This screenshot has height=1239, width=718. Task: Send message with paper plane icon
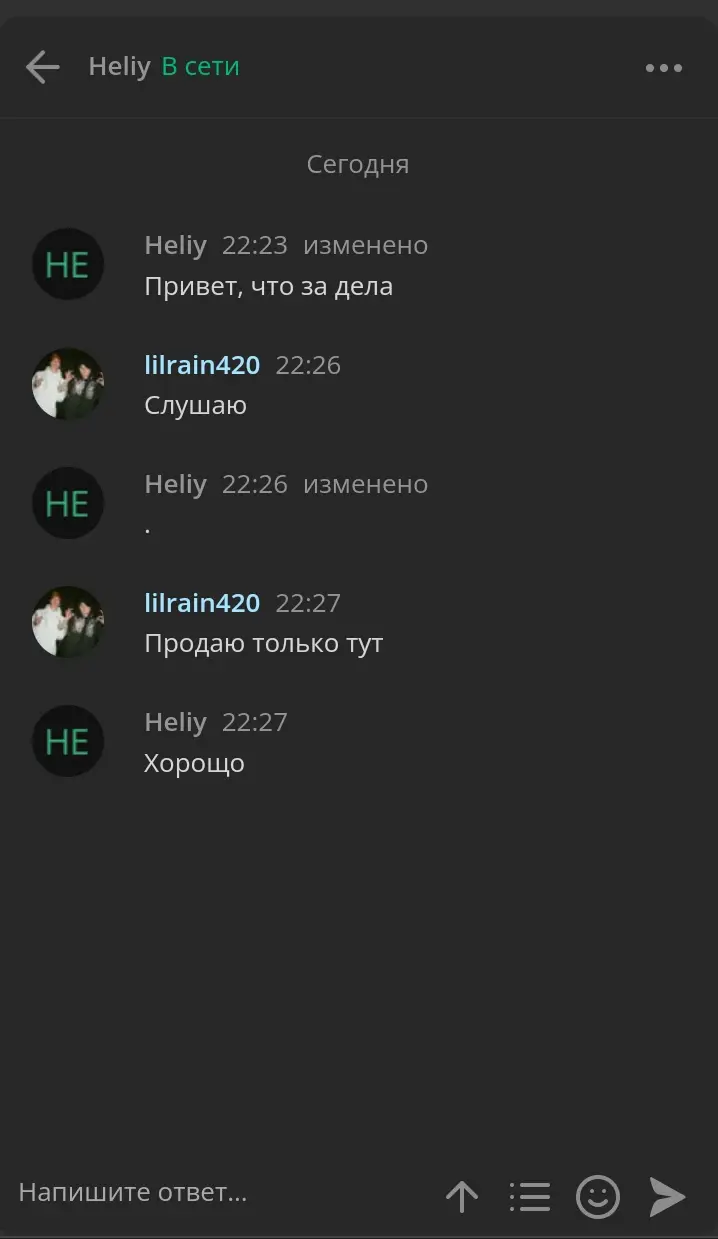pos(667,1196)
